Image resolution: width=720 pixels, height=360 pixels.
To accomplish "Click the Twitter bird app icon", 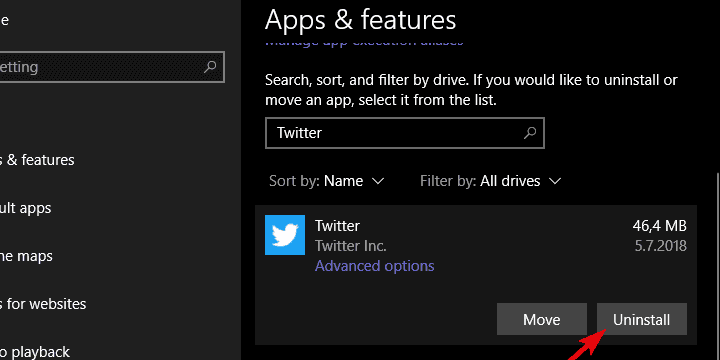I will [x=285, y=235].
